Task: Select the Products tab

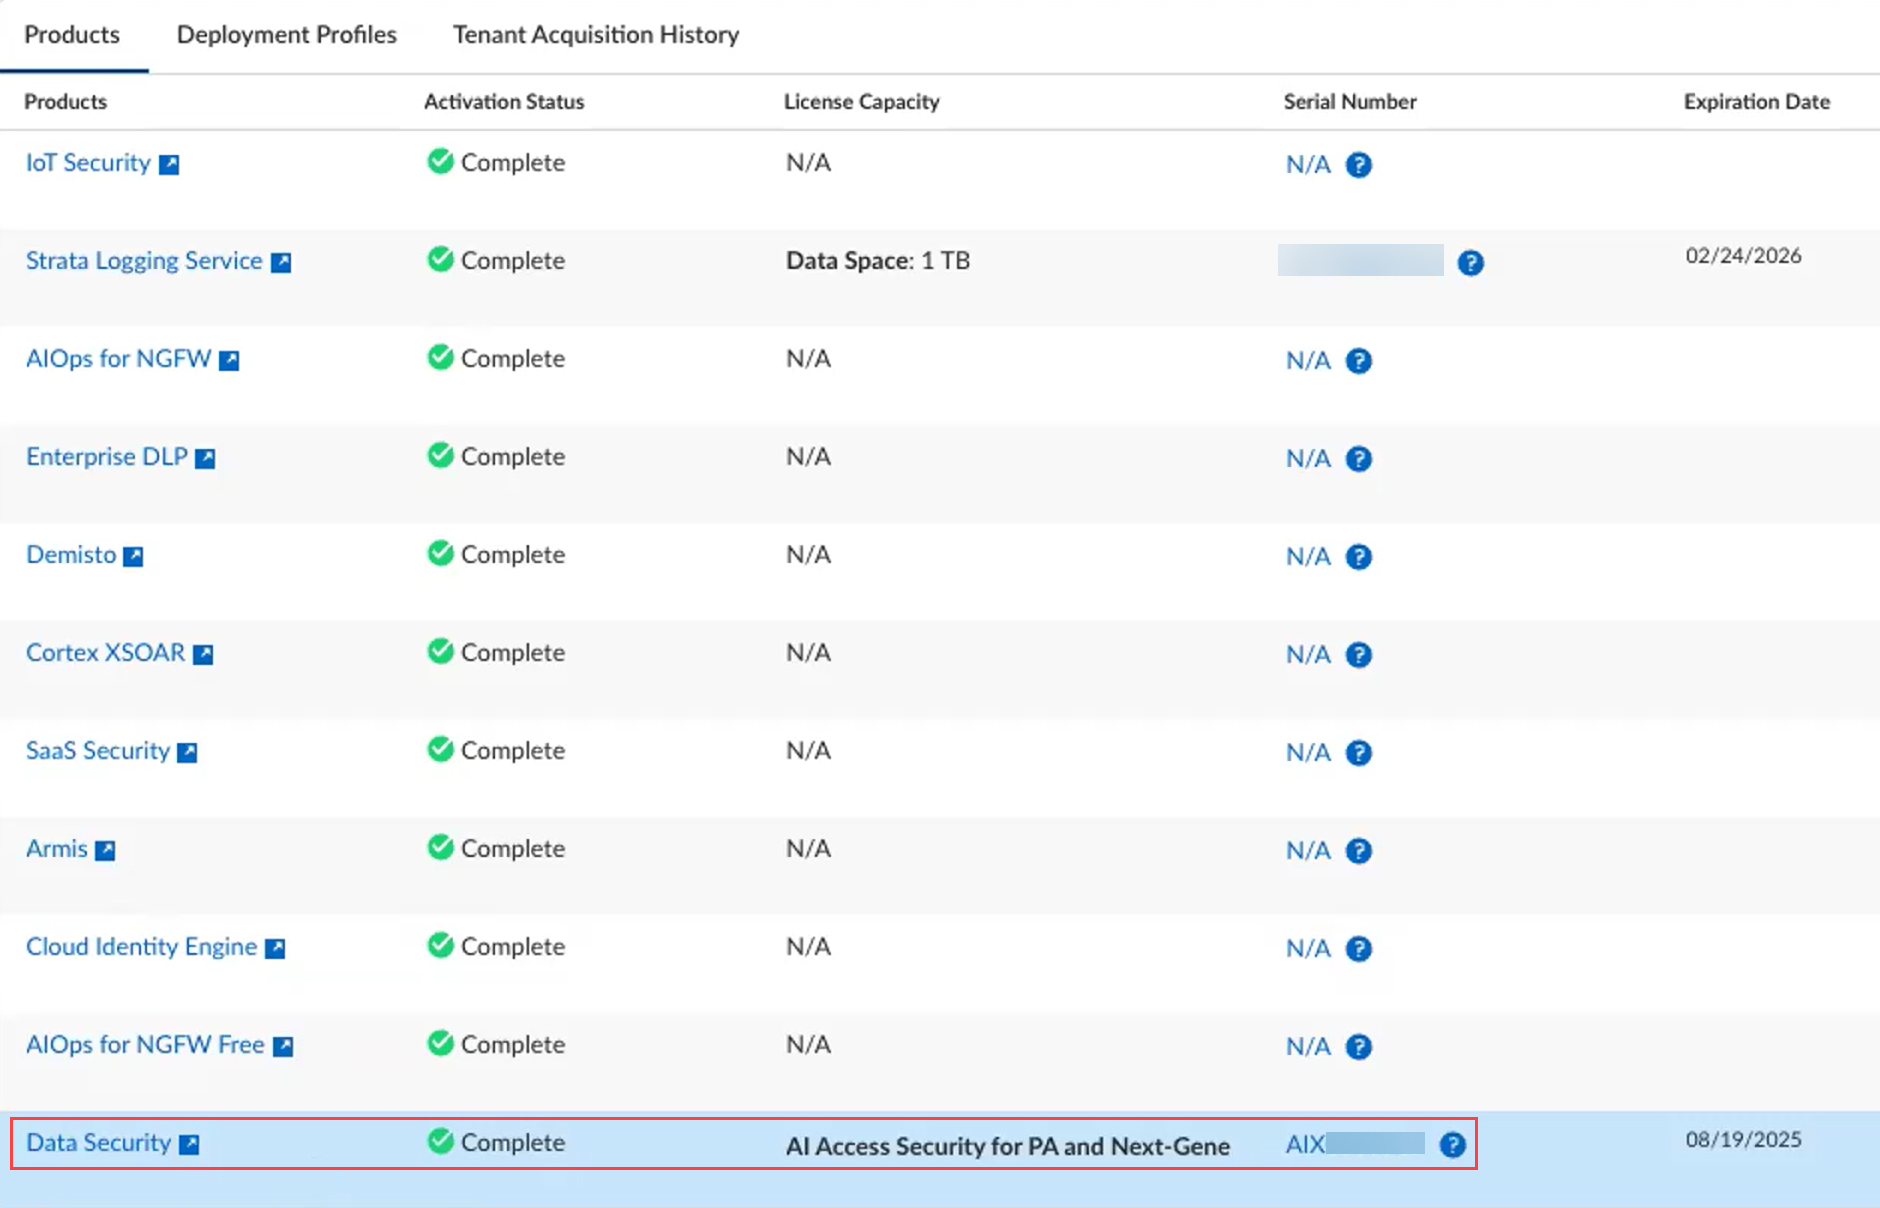Action: tap(72, 35)
